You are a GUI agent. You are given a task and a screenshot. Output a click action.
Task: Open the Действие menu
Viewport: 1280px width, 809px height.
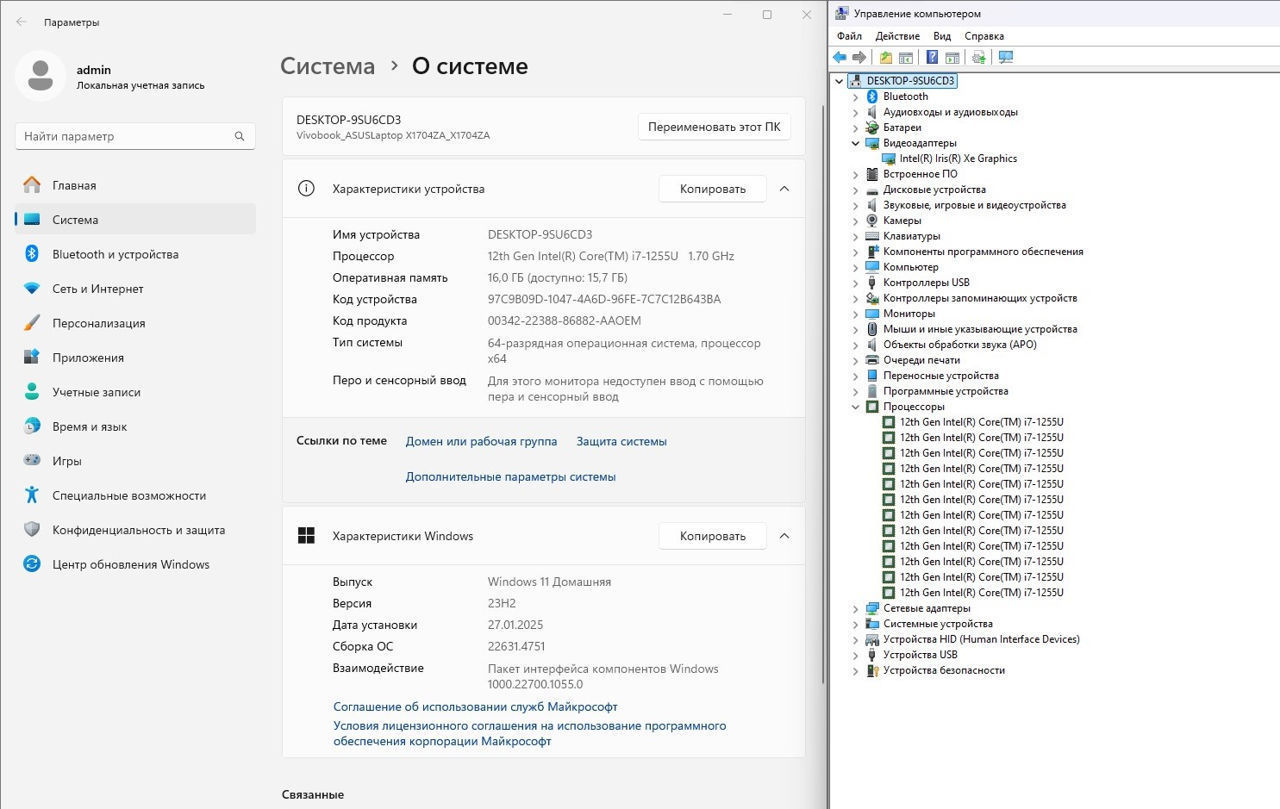click(897, 36)
